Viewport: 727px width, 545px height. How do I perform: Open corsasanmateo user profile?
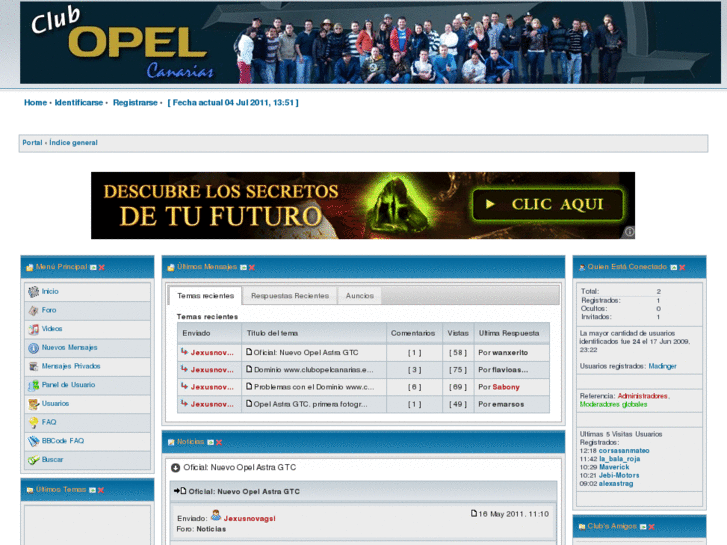point(624,451)
